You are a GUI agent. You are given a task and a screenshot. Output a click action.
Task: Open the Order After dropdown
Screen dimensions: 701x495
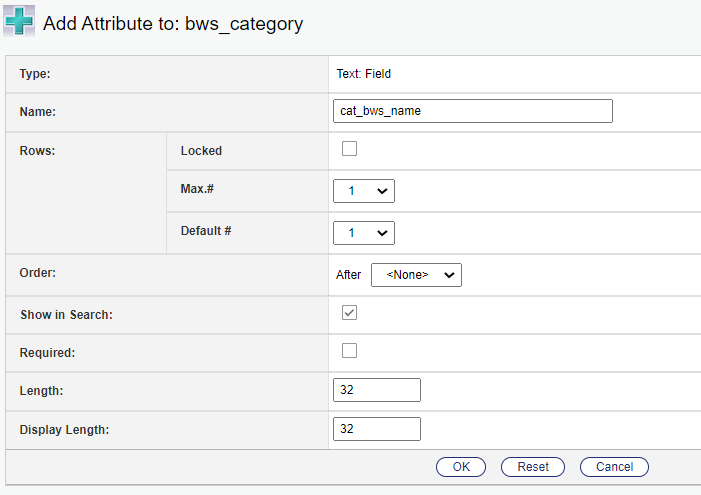(x=416, y=275)
